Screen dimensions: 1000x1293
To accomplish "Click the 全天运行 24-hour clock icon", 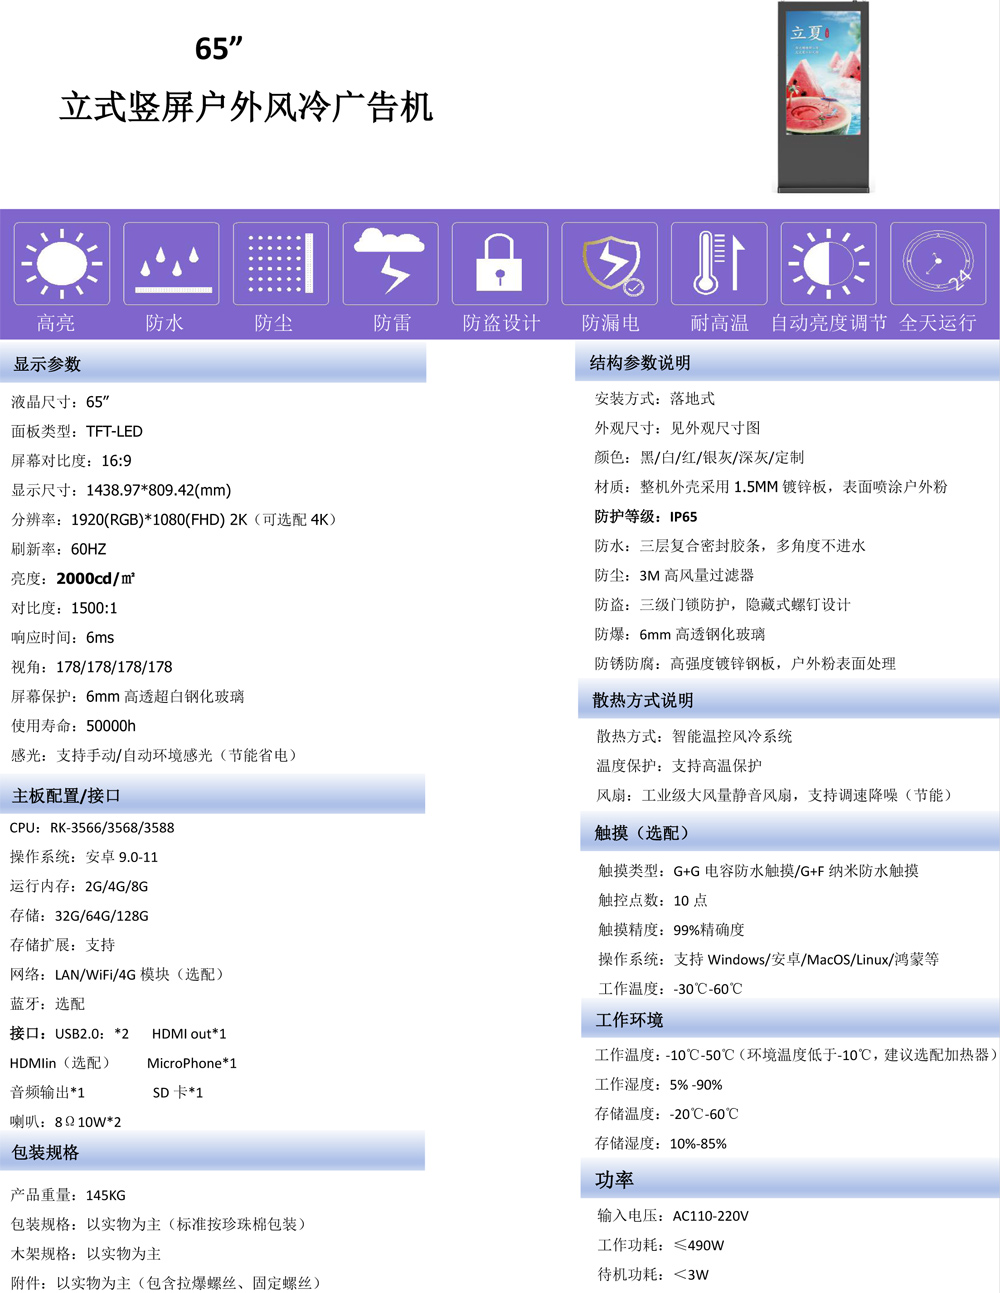I will pos(937,262).
